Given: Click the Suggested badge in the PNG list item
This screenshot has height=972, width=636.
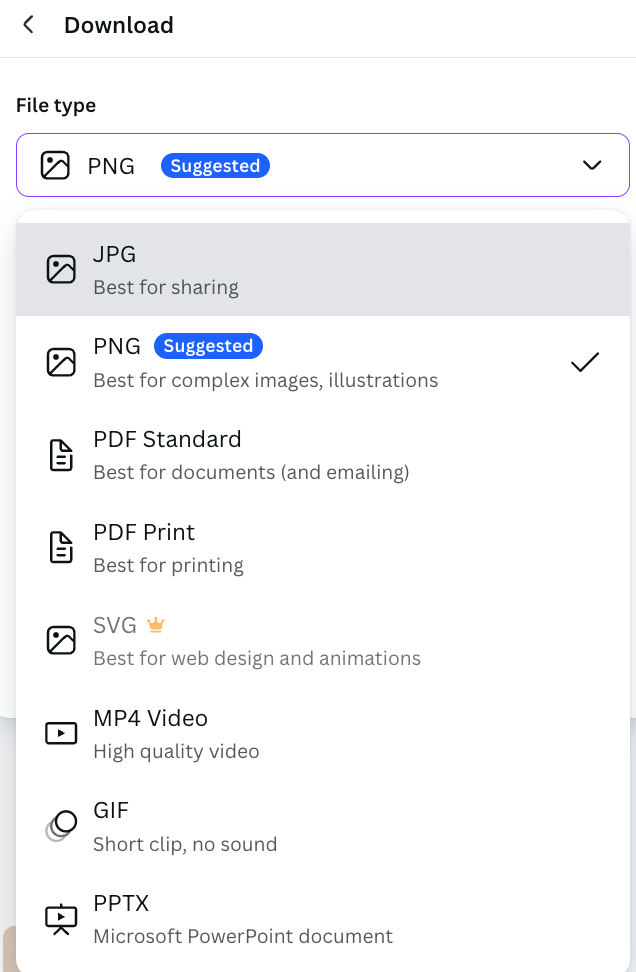Looking at the screenshot, I should [x=208, y=346].
